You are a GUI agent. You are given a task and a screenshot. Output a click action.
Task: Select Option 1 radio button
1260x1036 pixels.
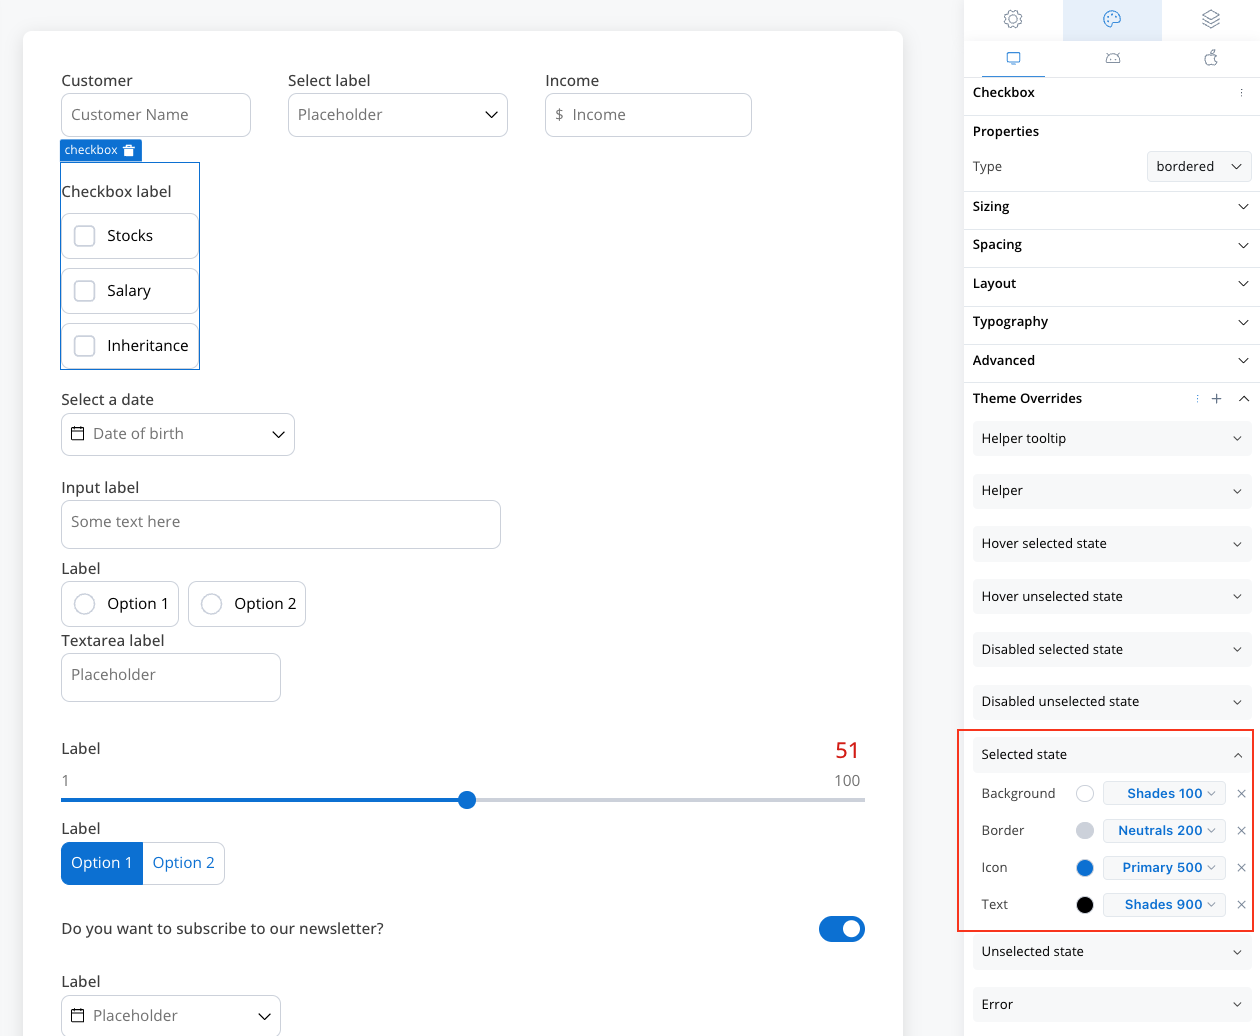tap(85, 604)
